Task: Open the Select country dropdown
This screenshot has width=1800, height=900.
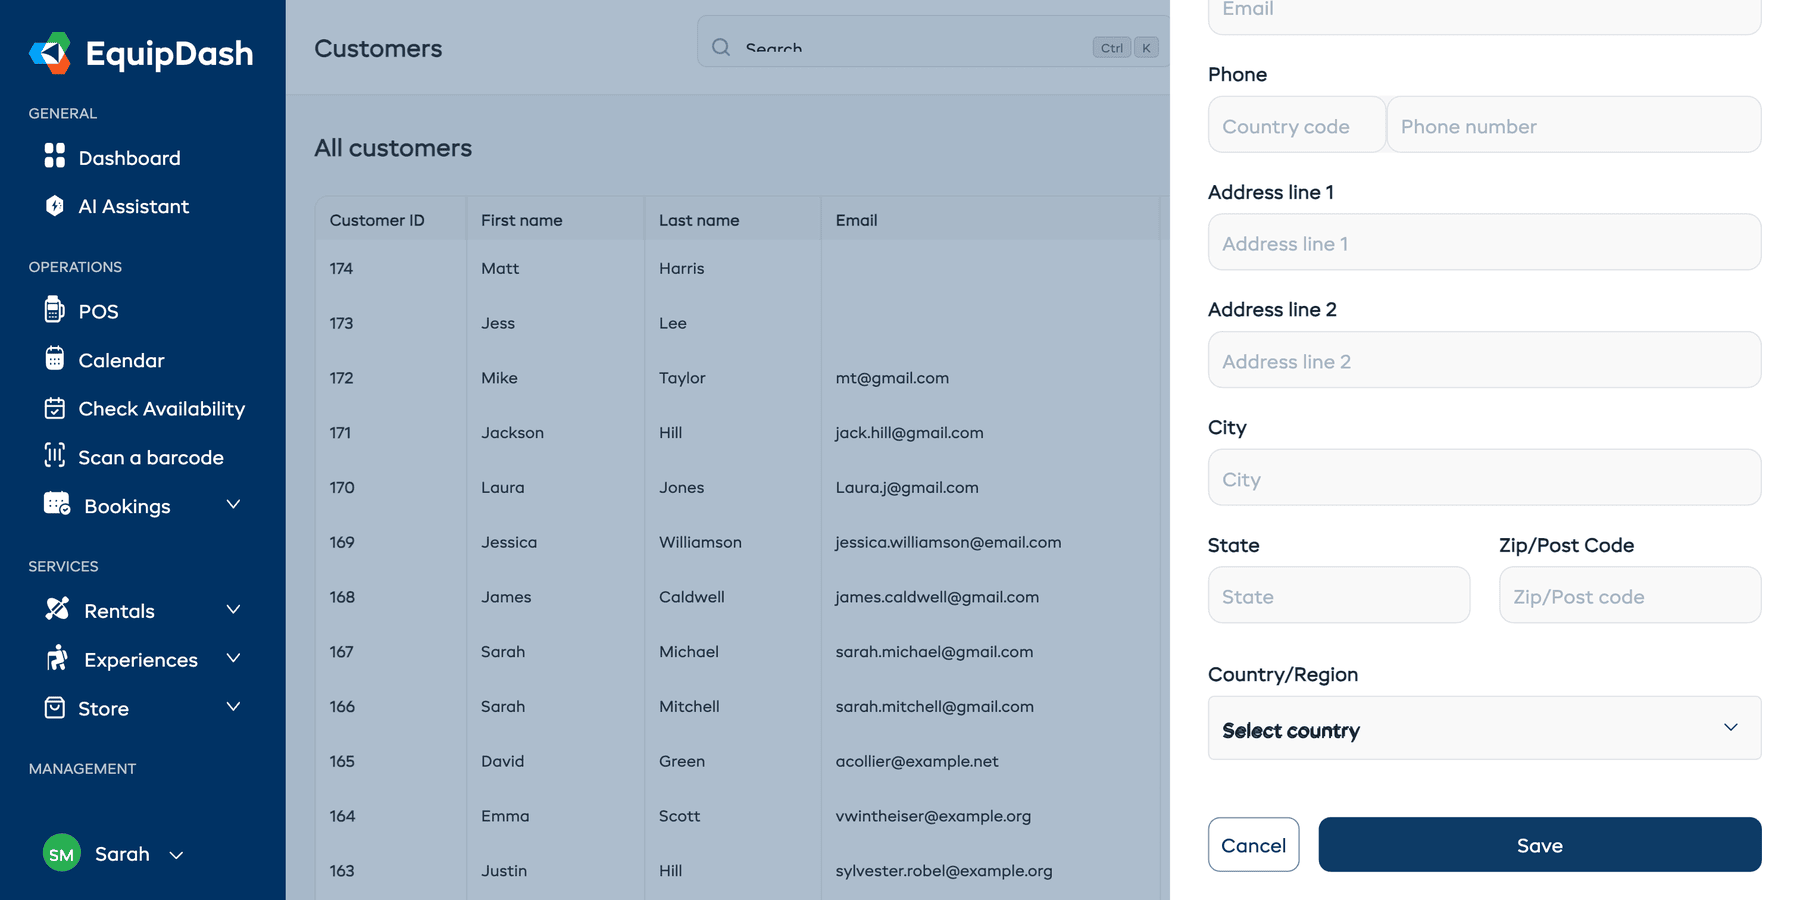Action: (1484, 728)
